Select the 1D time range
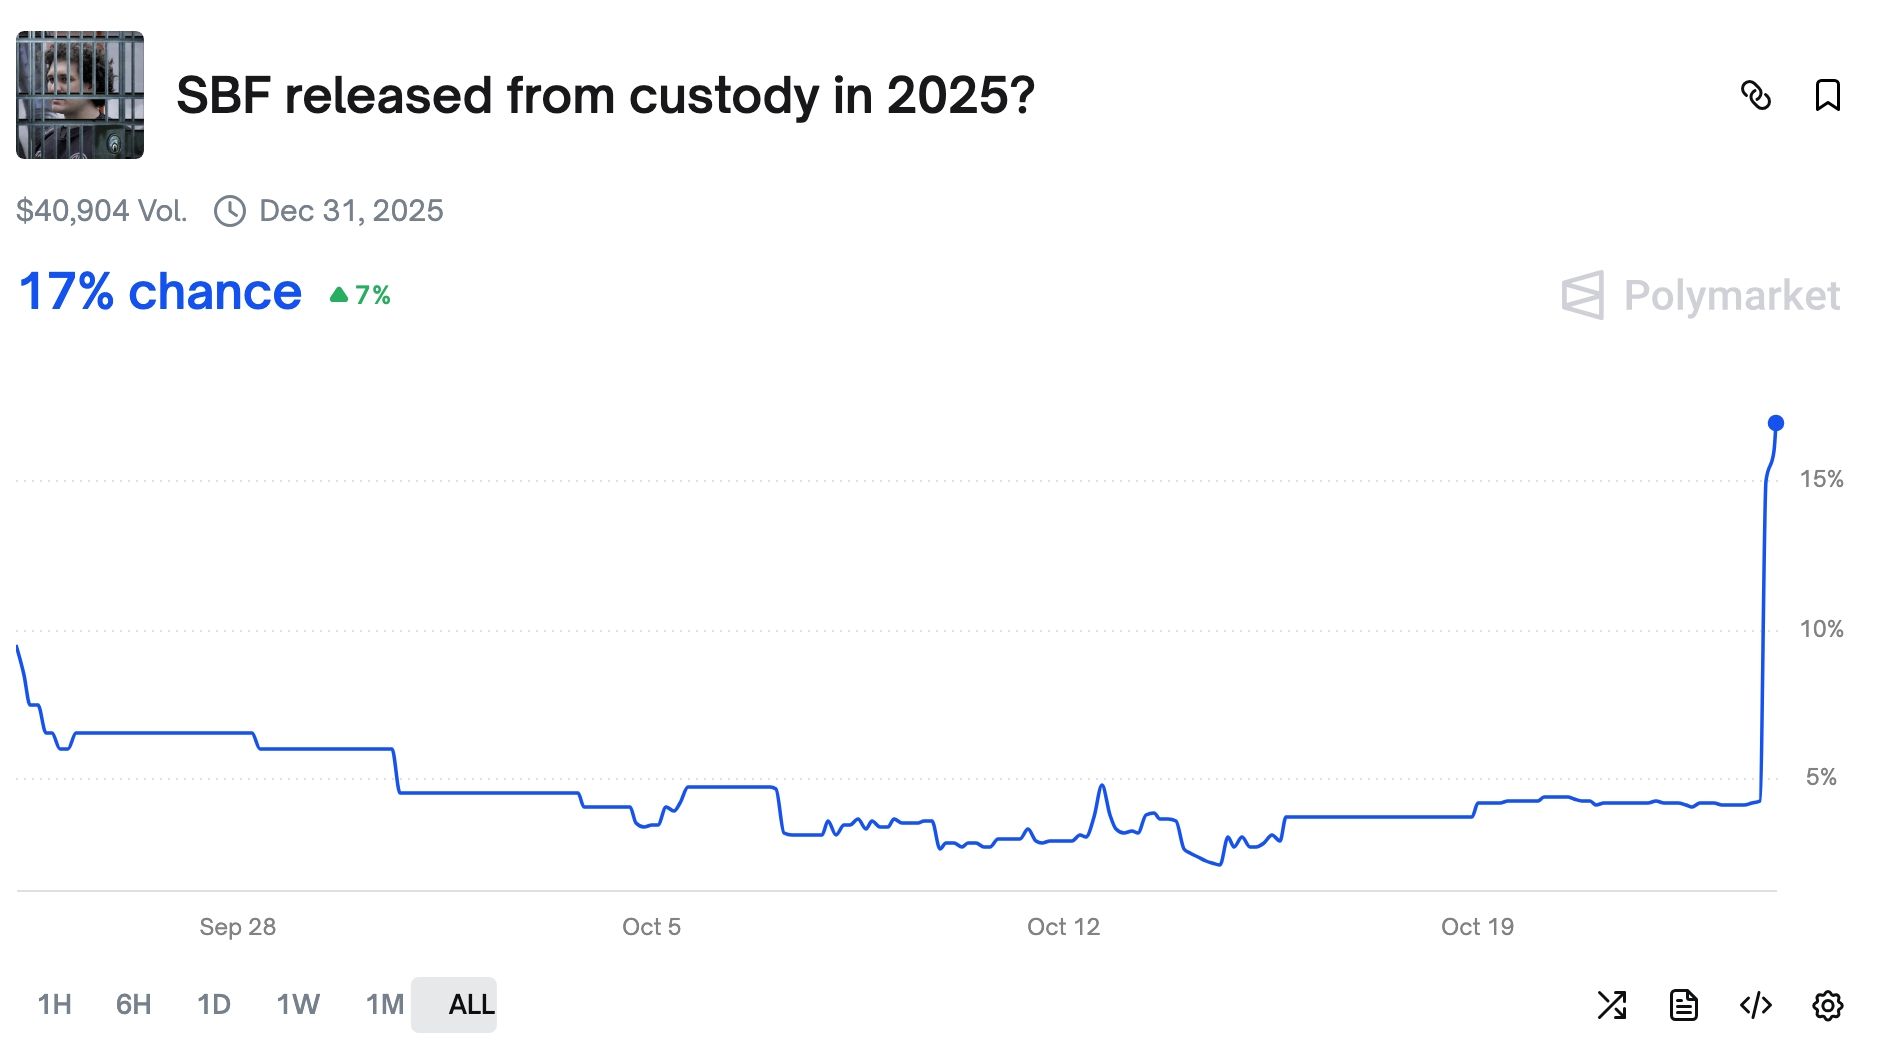The width and height of the screenshot is (1901, 1060). pos(214,1004)
